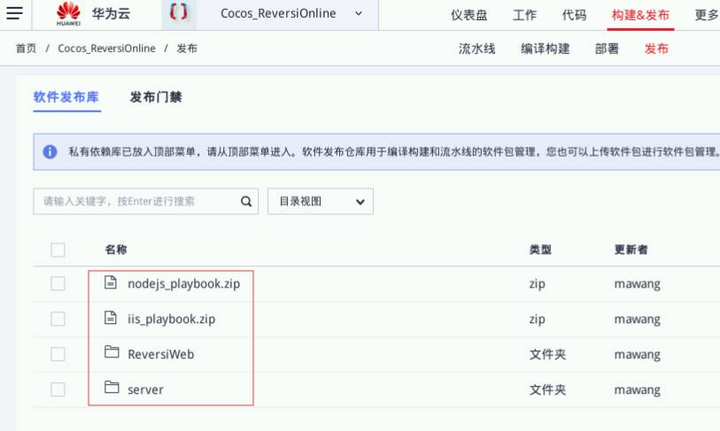
Task: Click the 类型 column header
Action: point(540,250)
